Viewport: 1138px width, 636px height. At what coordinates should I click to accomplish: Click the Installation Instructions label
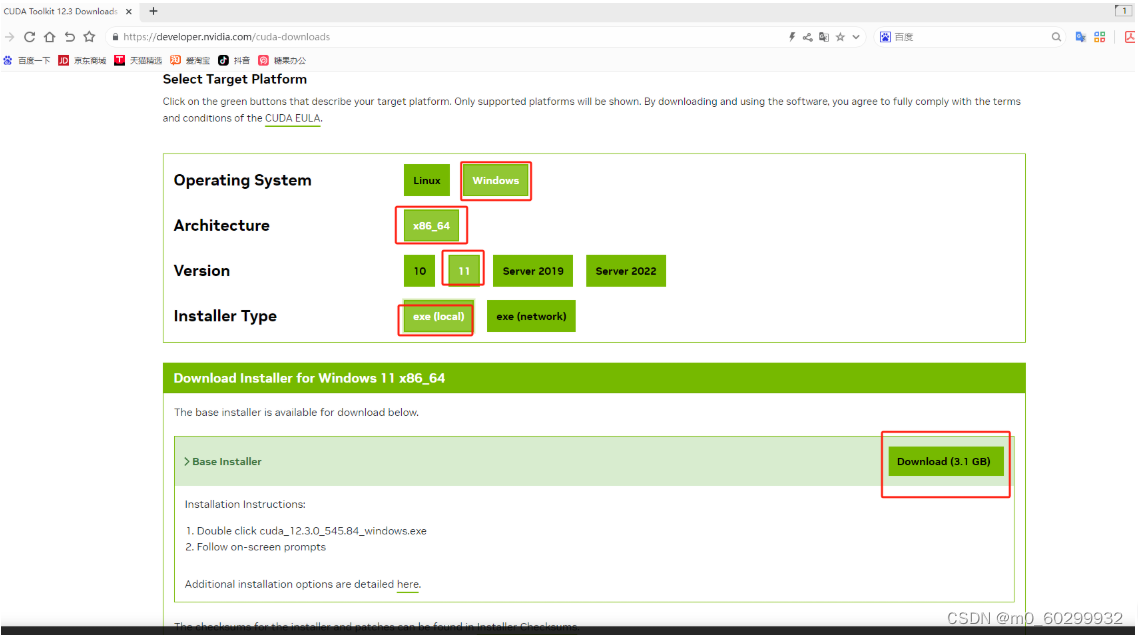tap(245, 505)
